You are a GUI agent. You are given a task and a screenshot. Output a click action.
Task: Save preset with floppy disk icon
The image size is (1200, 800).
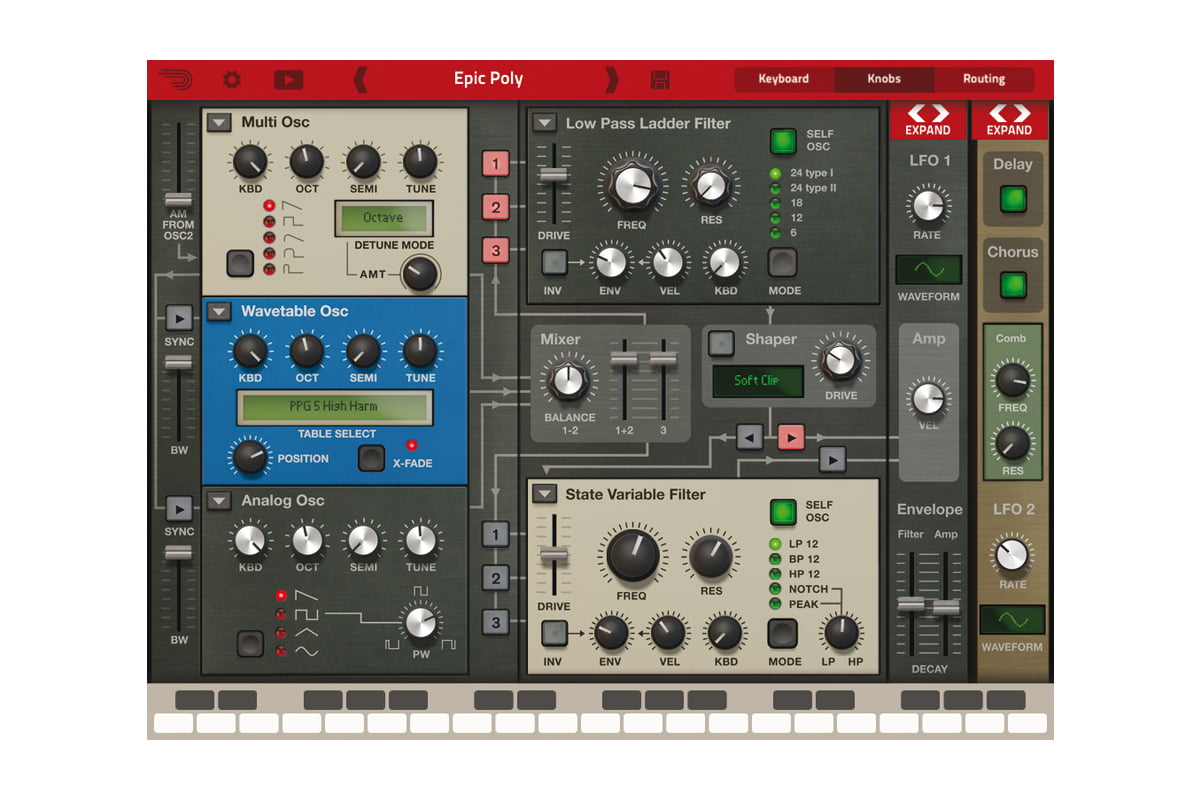pos(660,80)
